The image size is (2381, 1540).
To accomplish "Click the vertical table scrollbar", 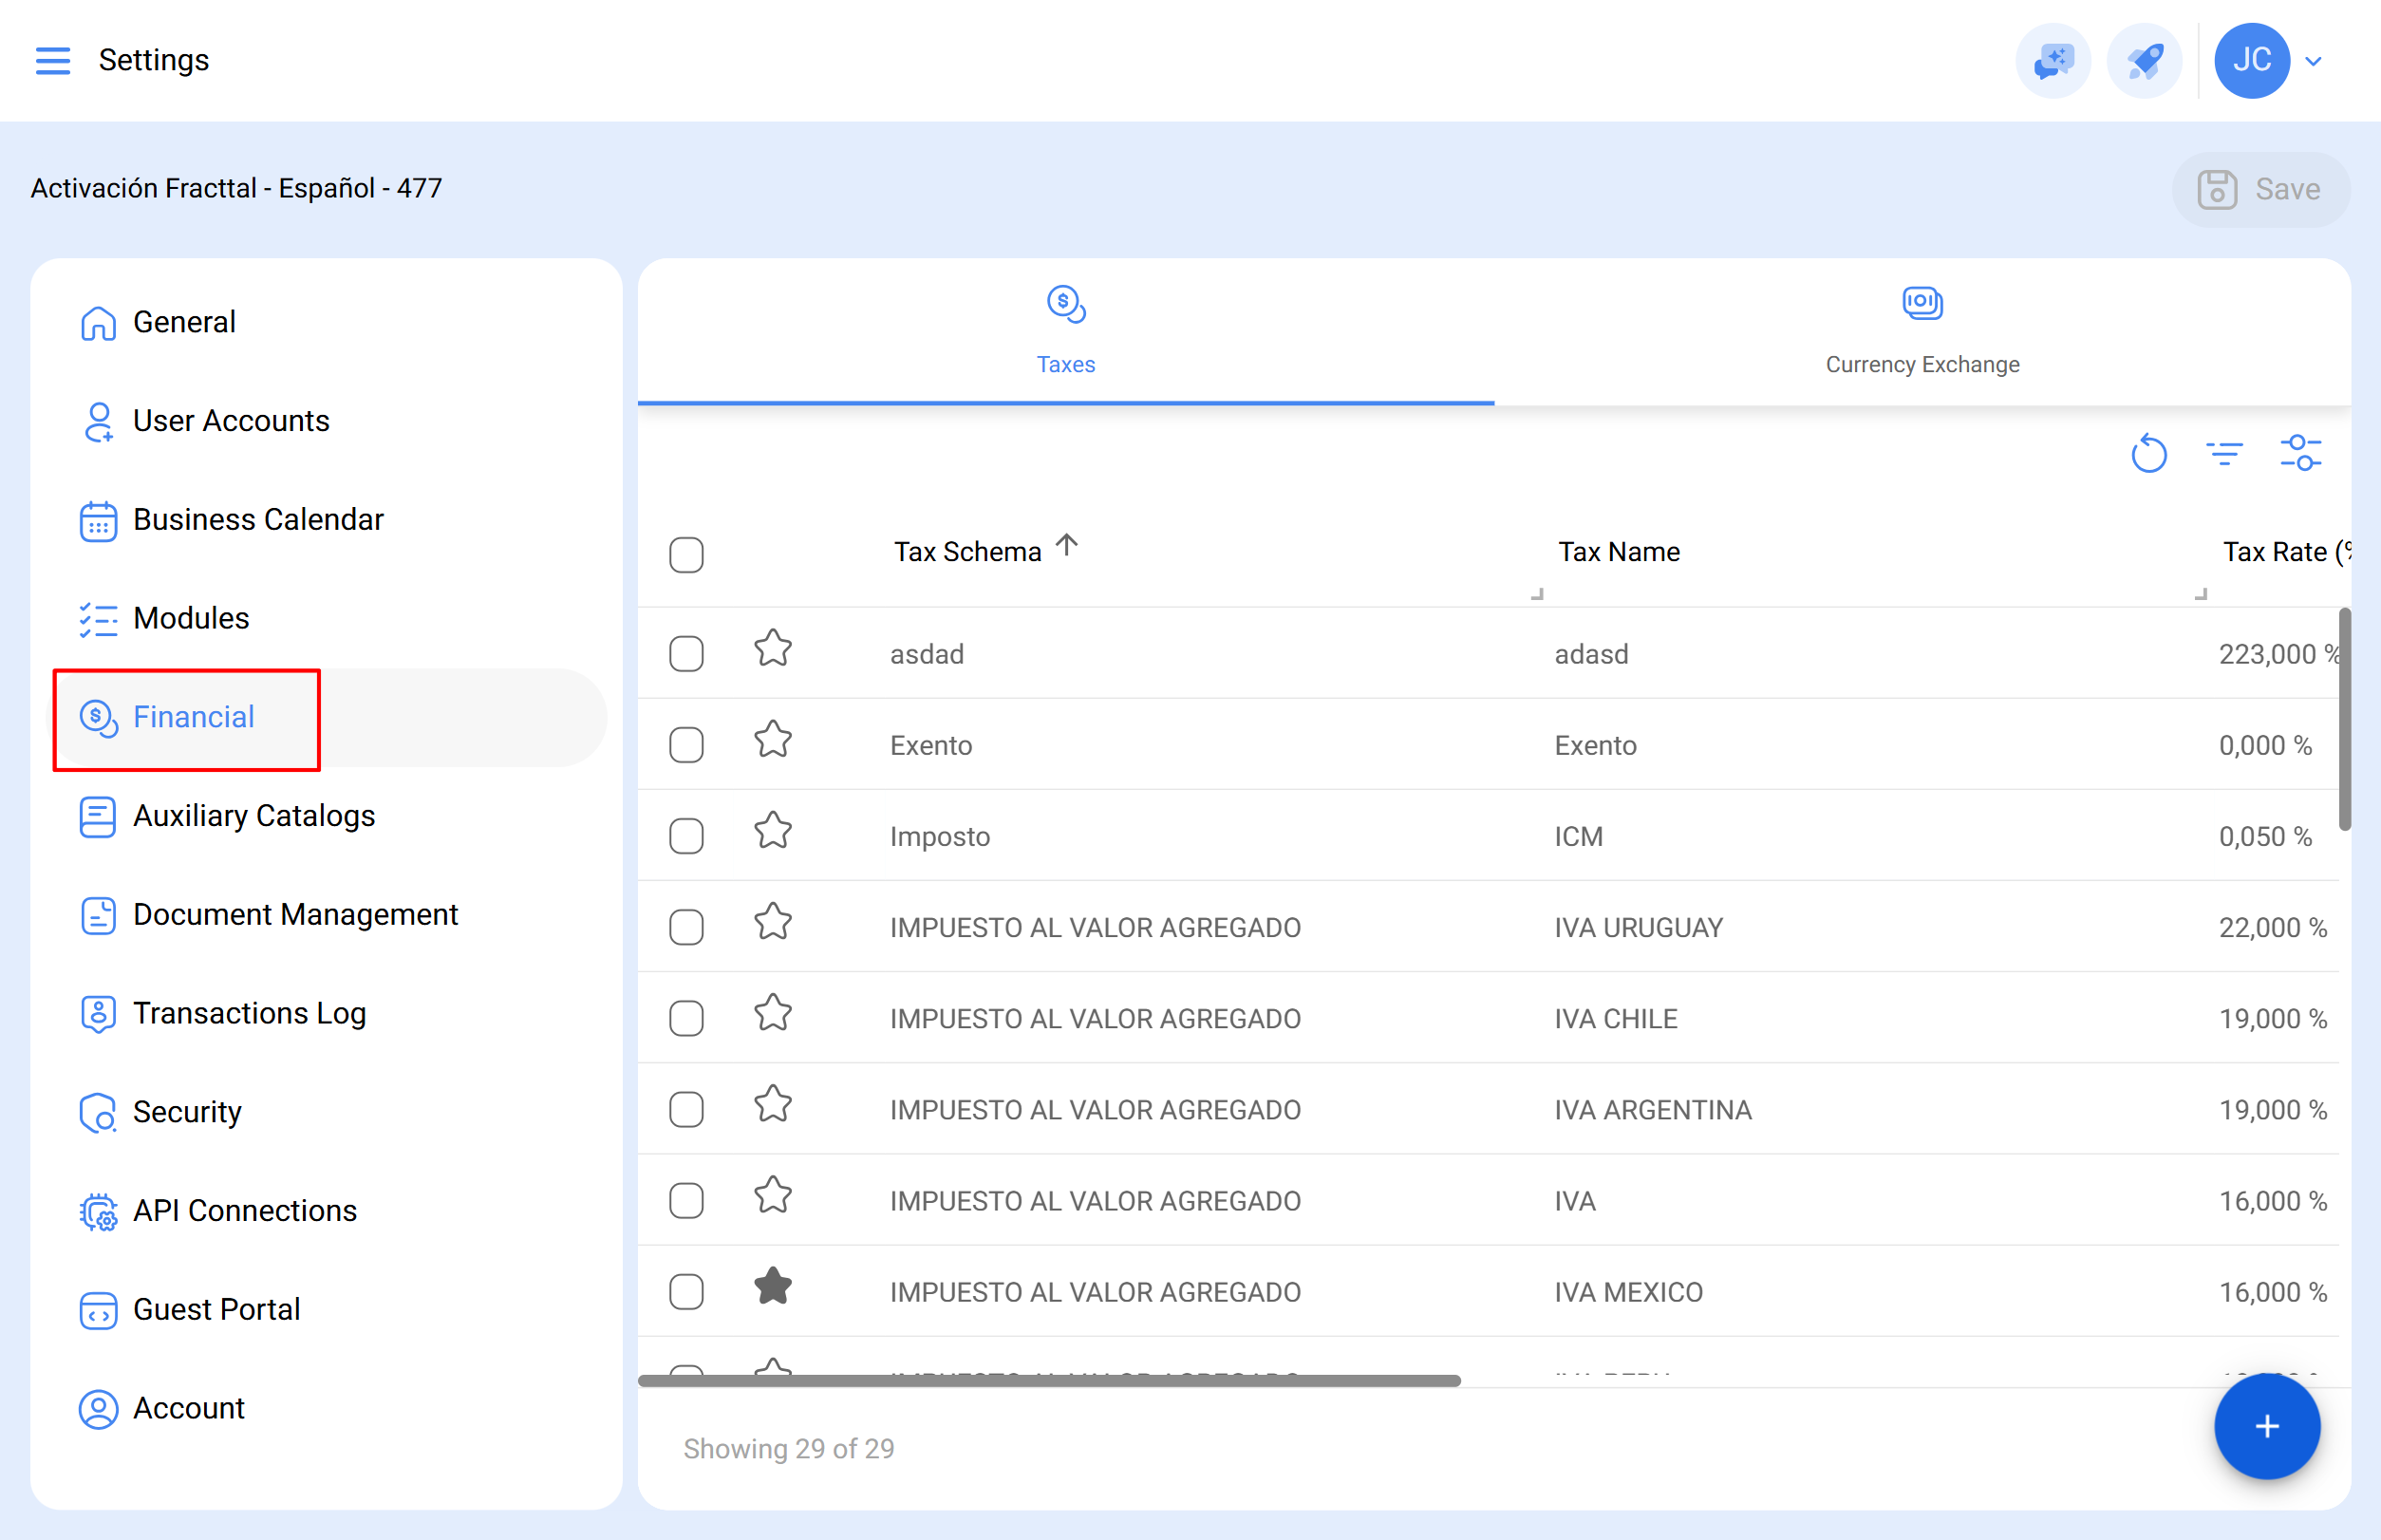I will 2344,718.
